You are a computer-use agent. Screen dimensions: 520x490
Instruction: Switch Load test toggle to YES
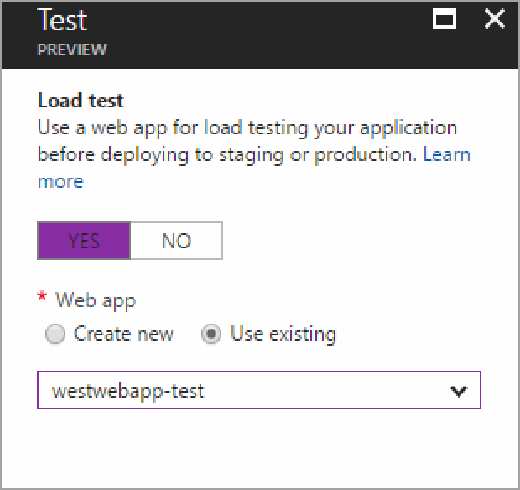(84, 240)
